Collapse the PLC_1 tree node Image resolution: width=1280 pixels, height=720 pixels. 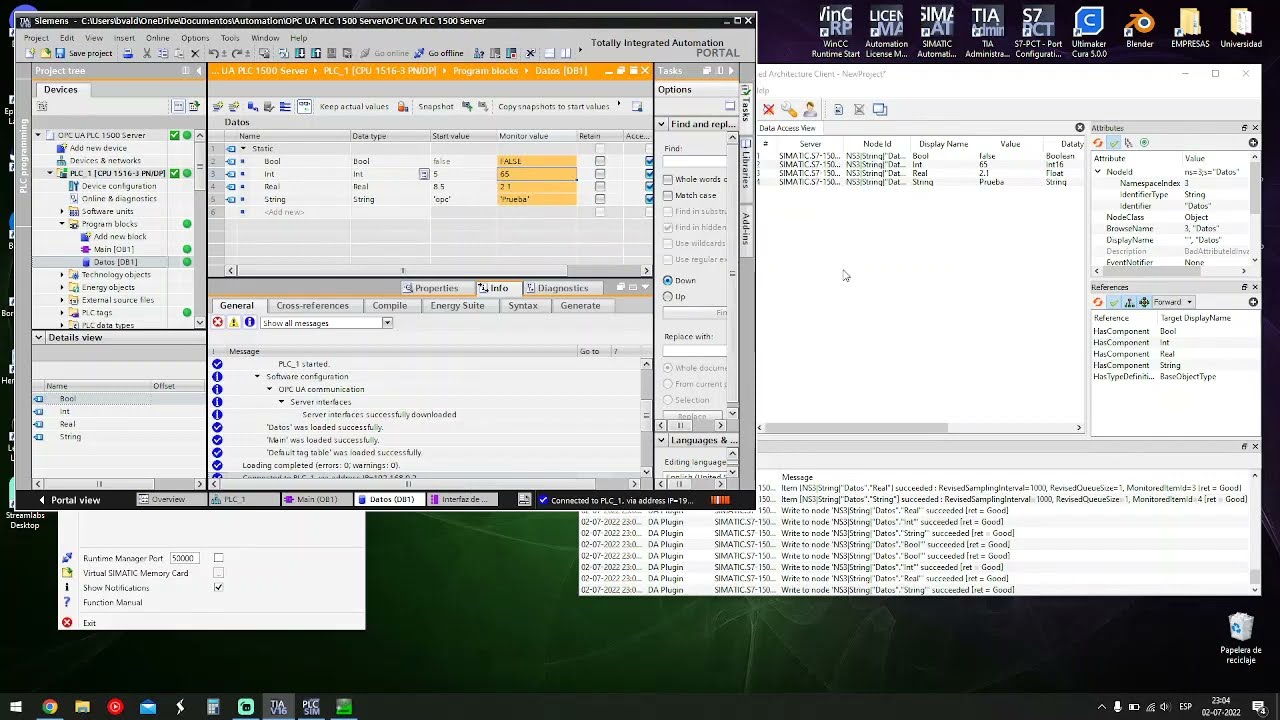tap(50, 173)
